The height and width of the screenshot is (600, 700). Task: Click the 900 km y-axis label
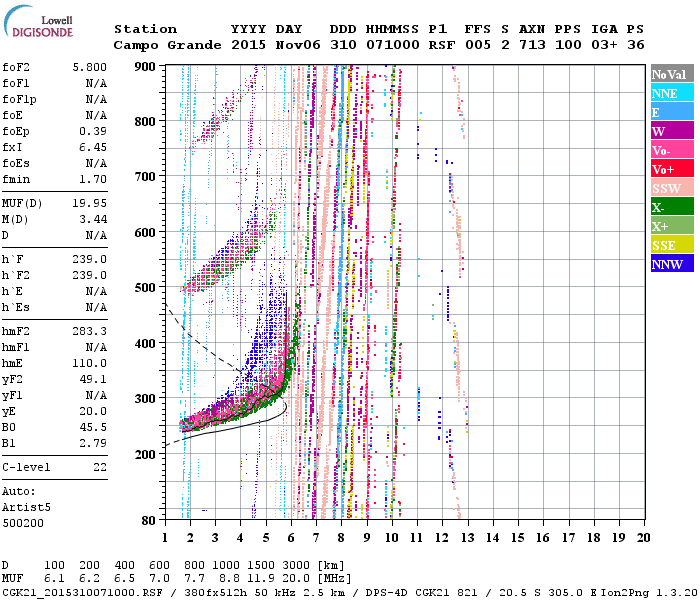pyautogui.click(x=145, y=67)
